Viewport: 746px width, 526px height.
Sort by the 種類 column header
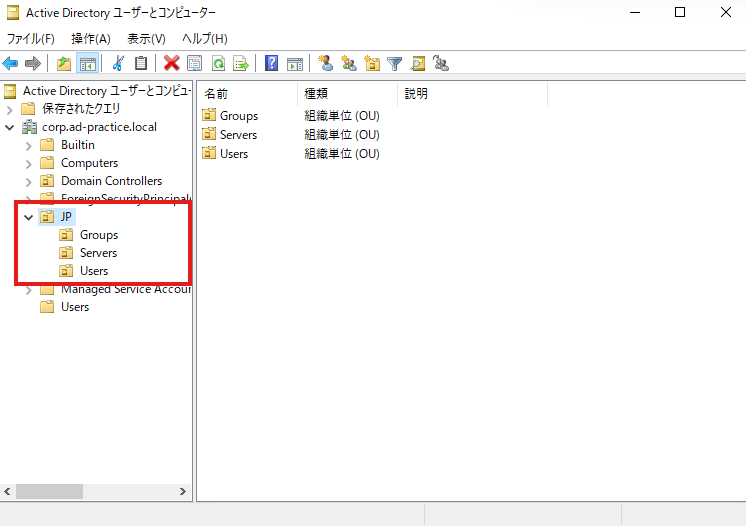tap(348, 94)
